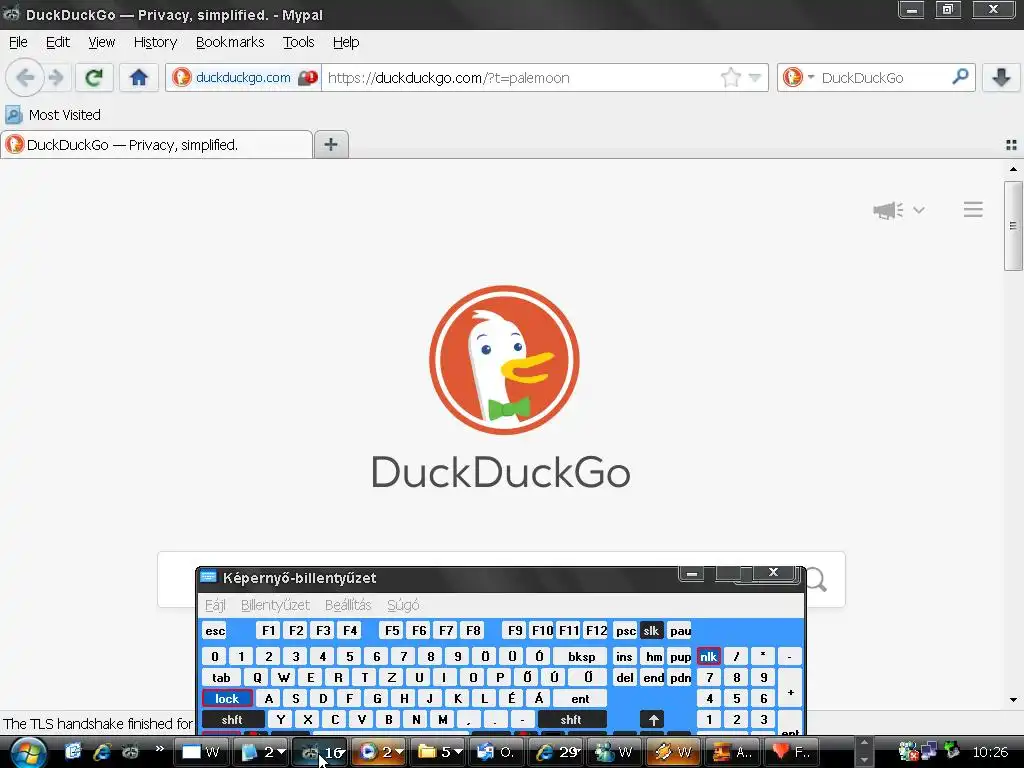Screen dimensions: 1024x768
Task: Open search engine selector dropdown
Action: (x=810, y=77)
